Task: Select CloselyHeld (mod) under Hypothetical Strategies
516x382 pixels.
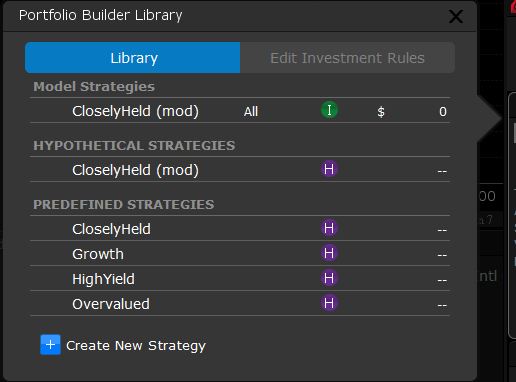Action: point(240,169)
